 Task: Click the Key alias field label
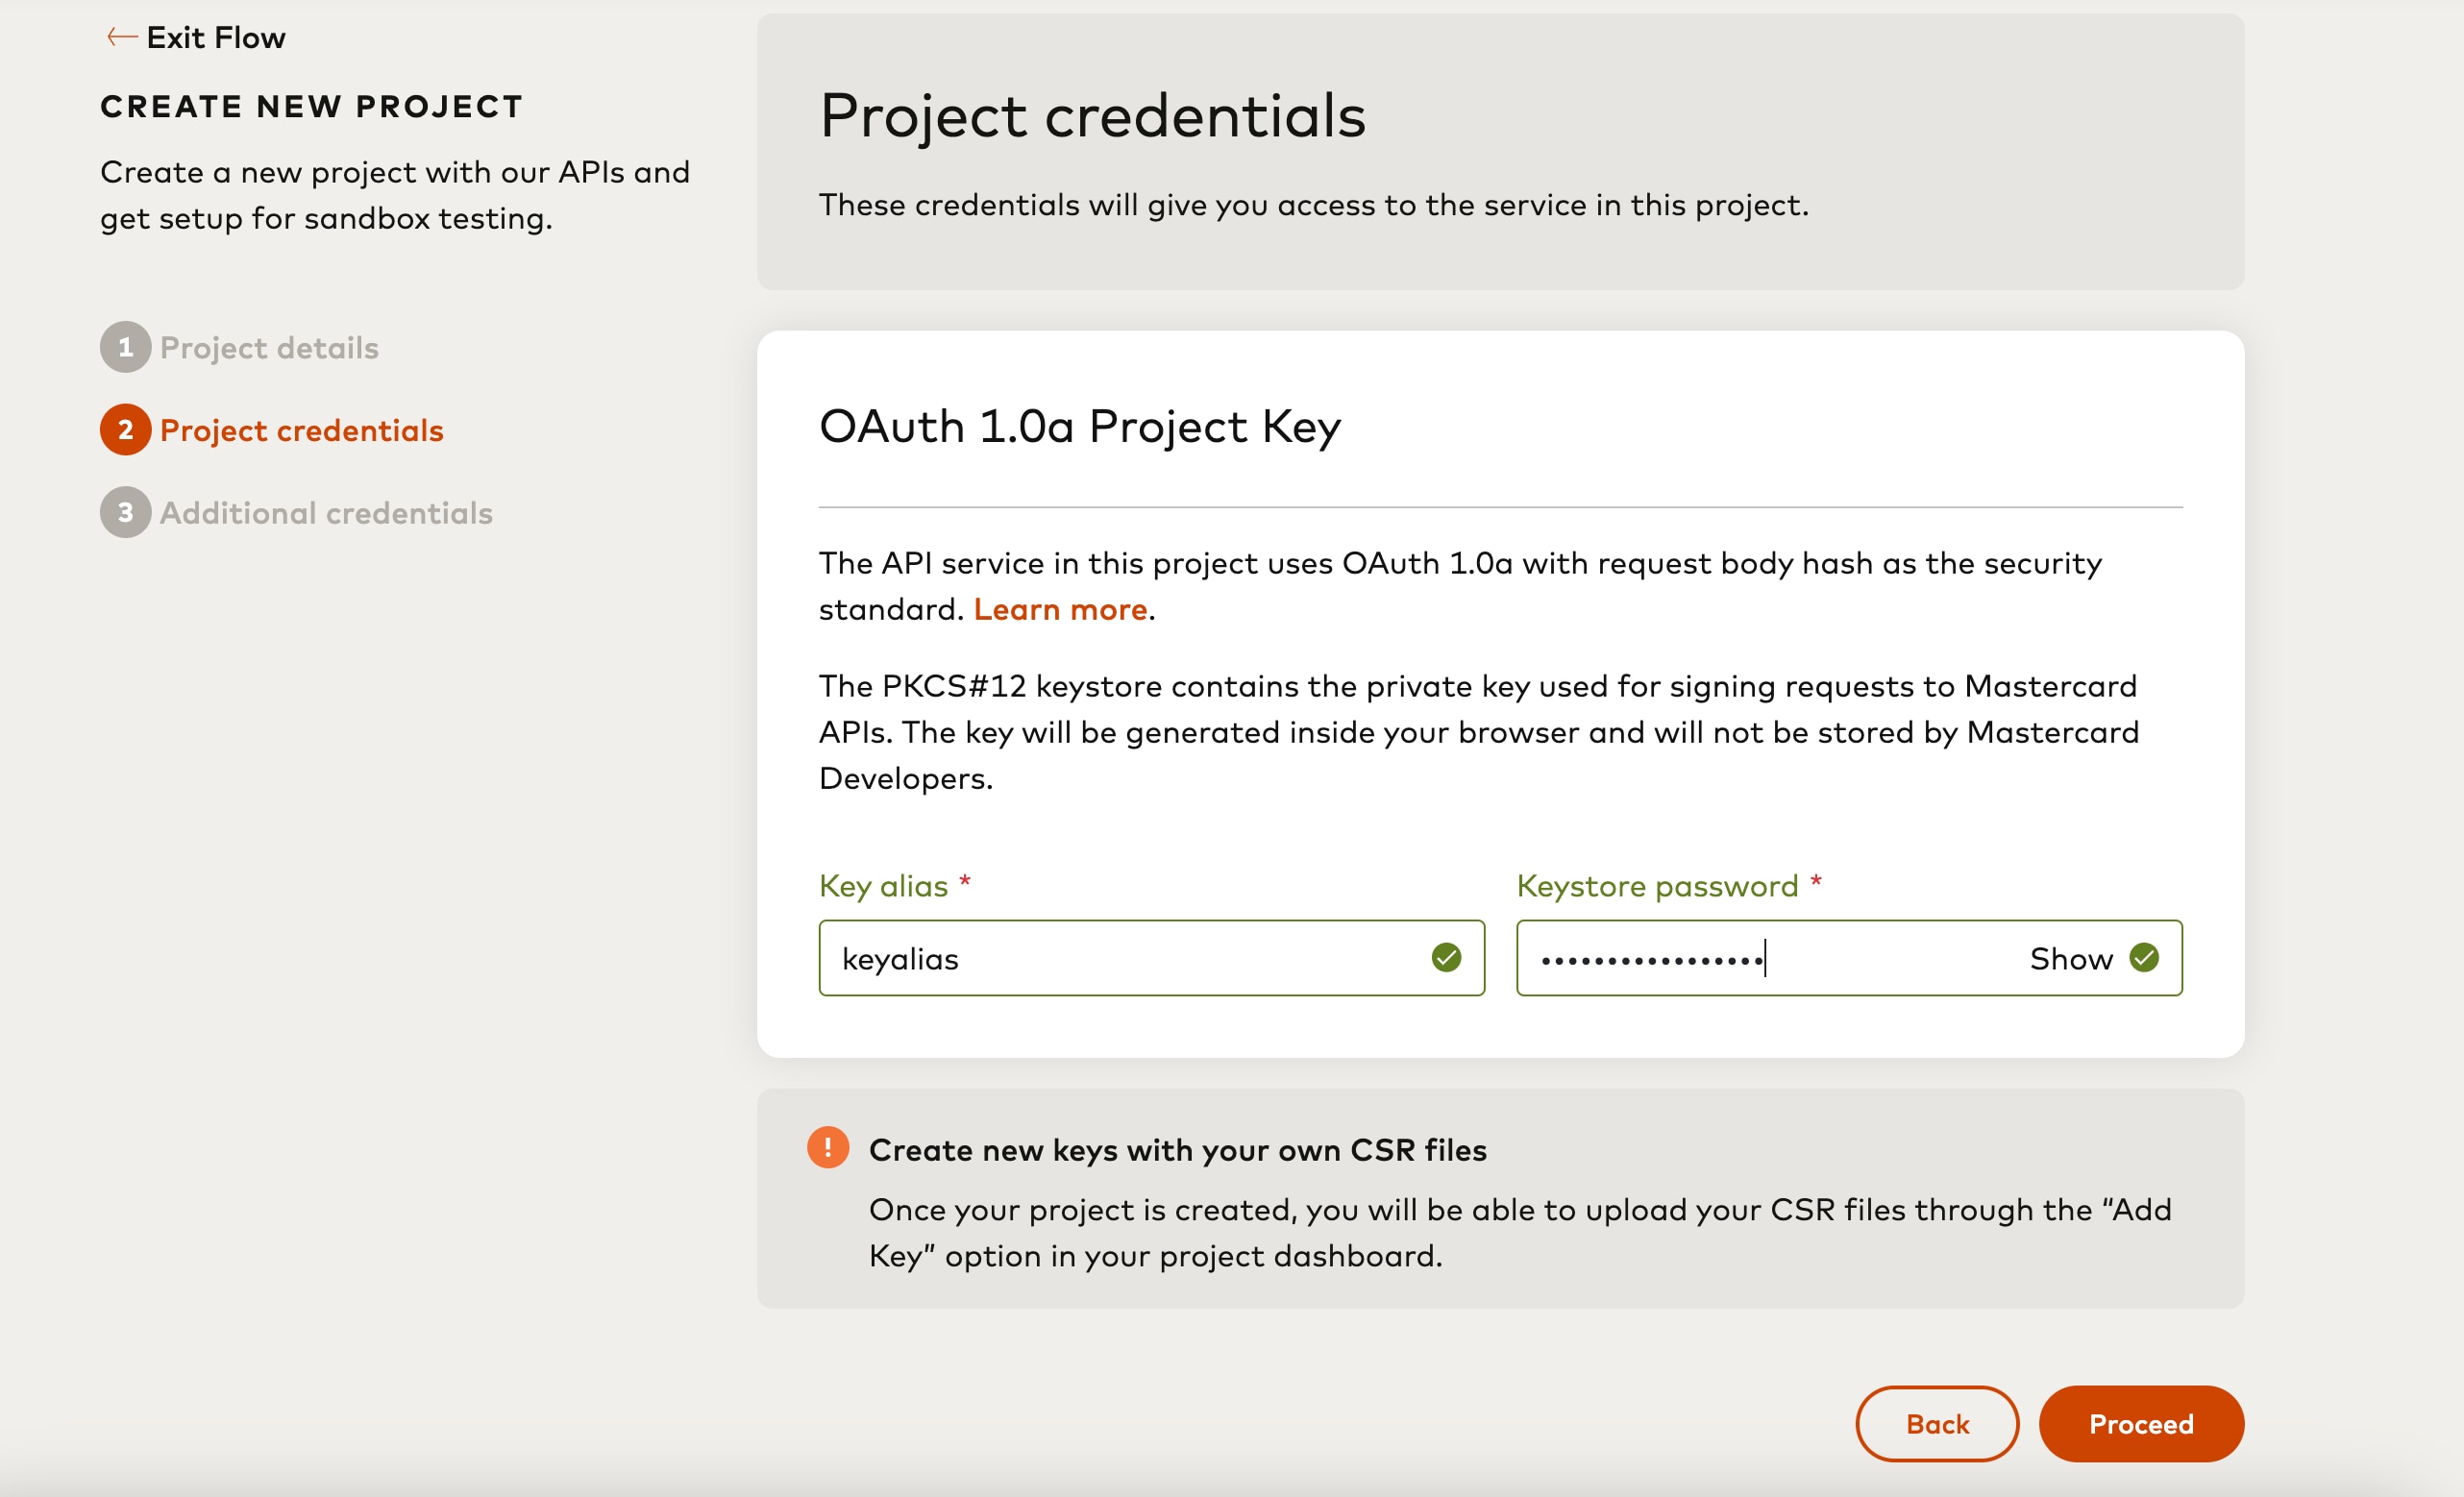[x=883, y=886]
